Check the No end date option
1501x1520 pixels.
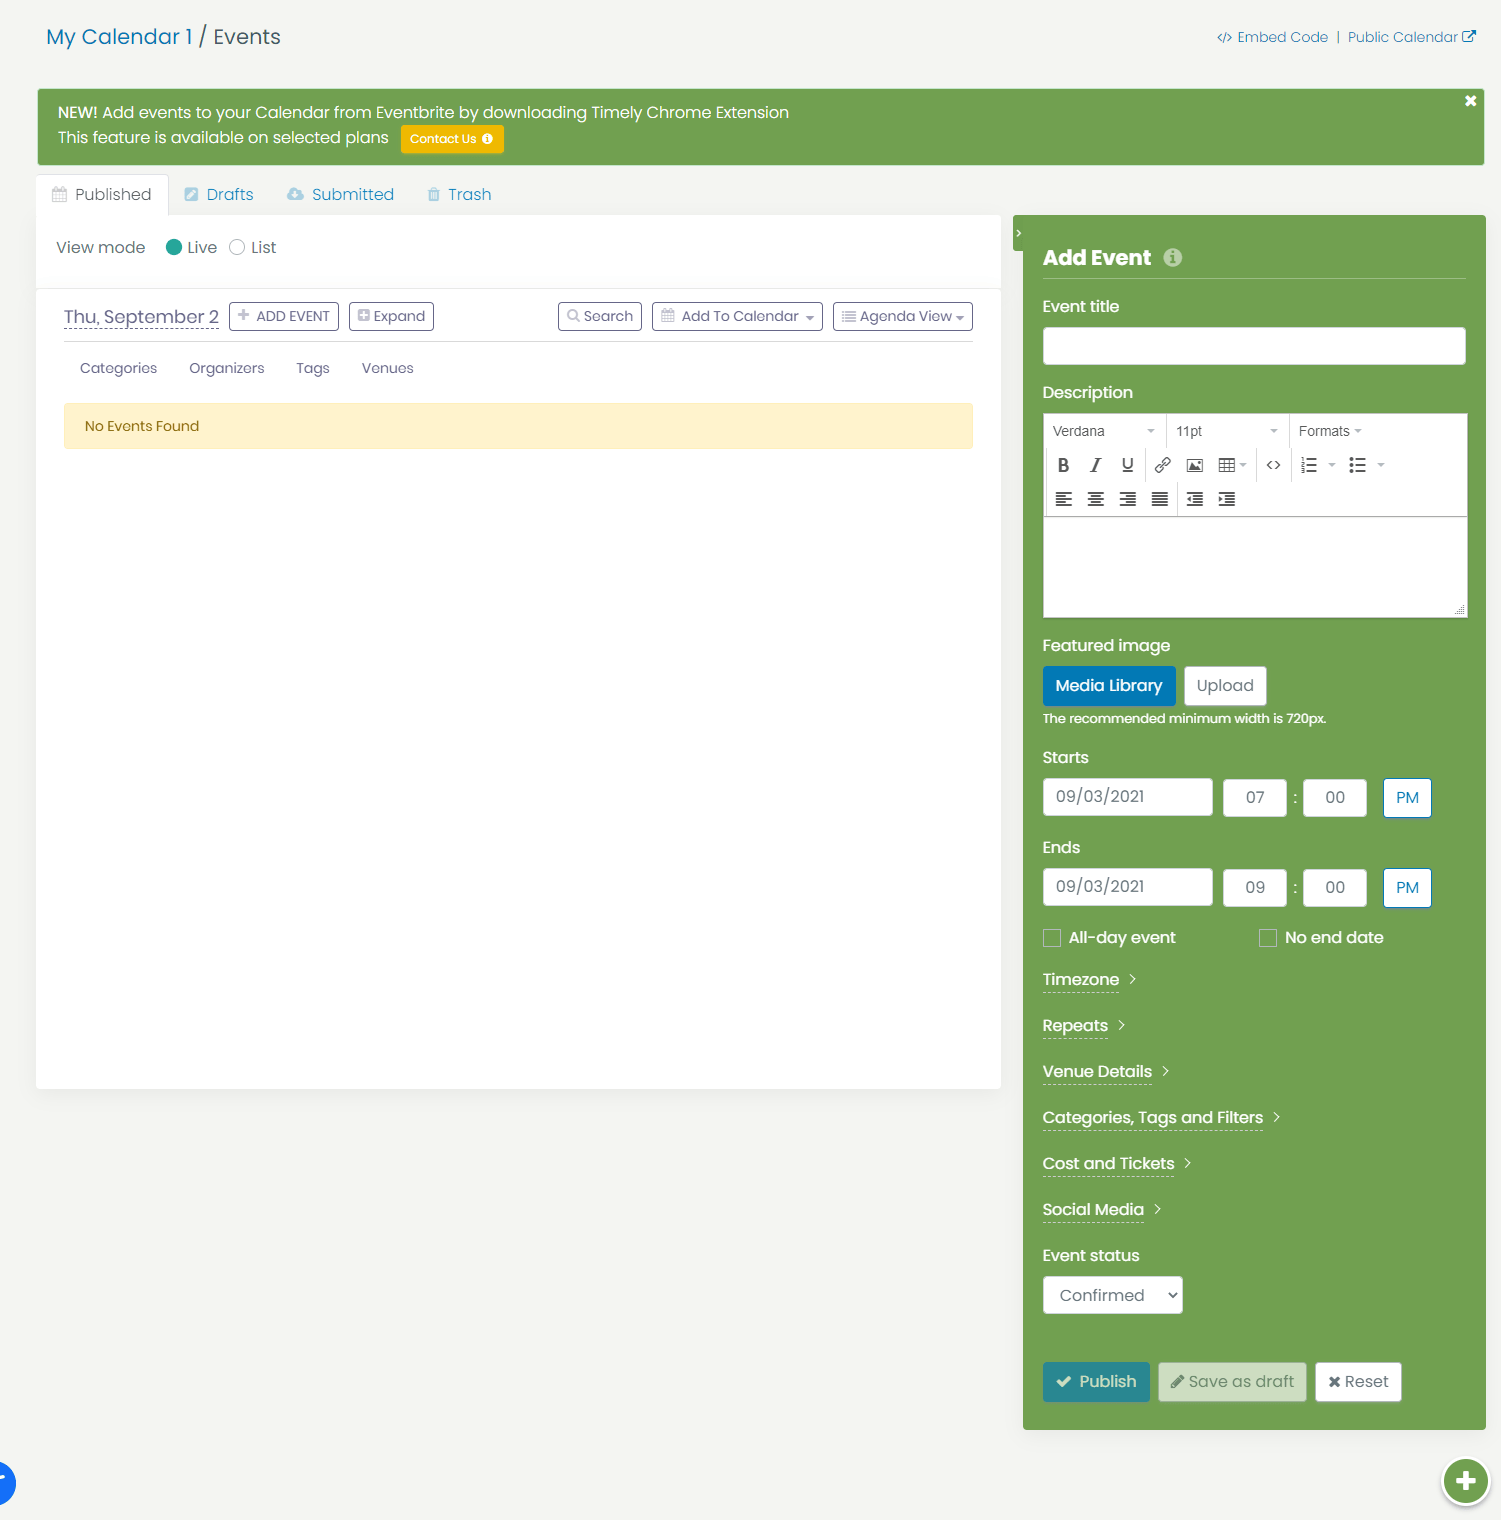(x=1268, y=938)
